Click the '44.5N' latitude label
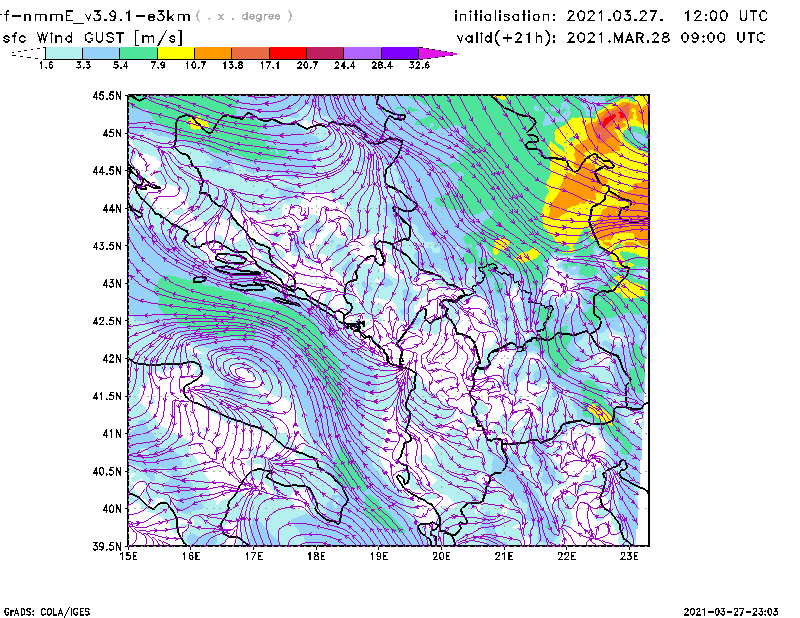Image resolution: width=800 pixels, height=618 pixels. [x=107, y=170]
